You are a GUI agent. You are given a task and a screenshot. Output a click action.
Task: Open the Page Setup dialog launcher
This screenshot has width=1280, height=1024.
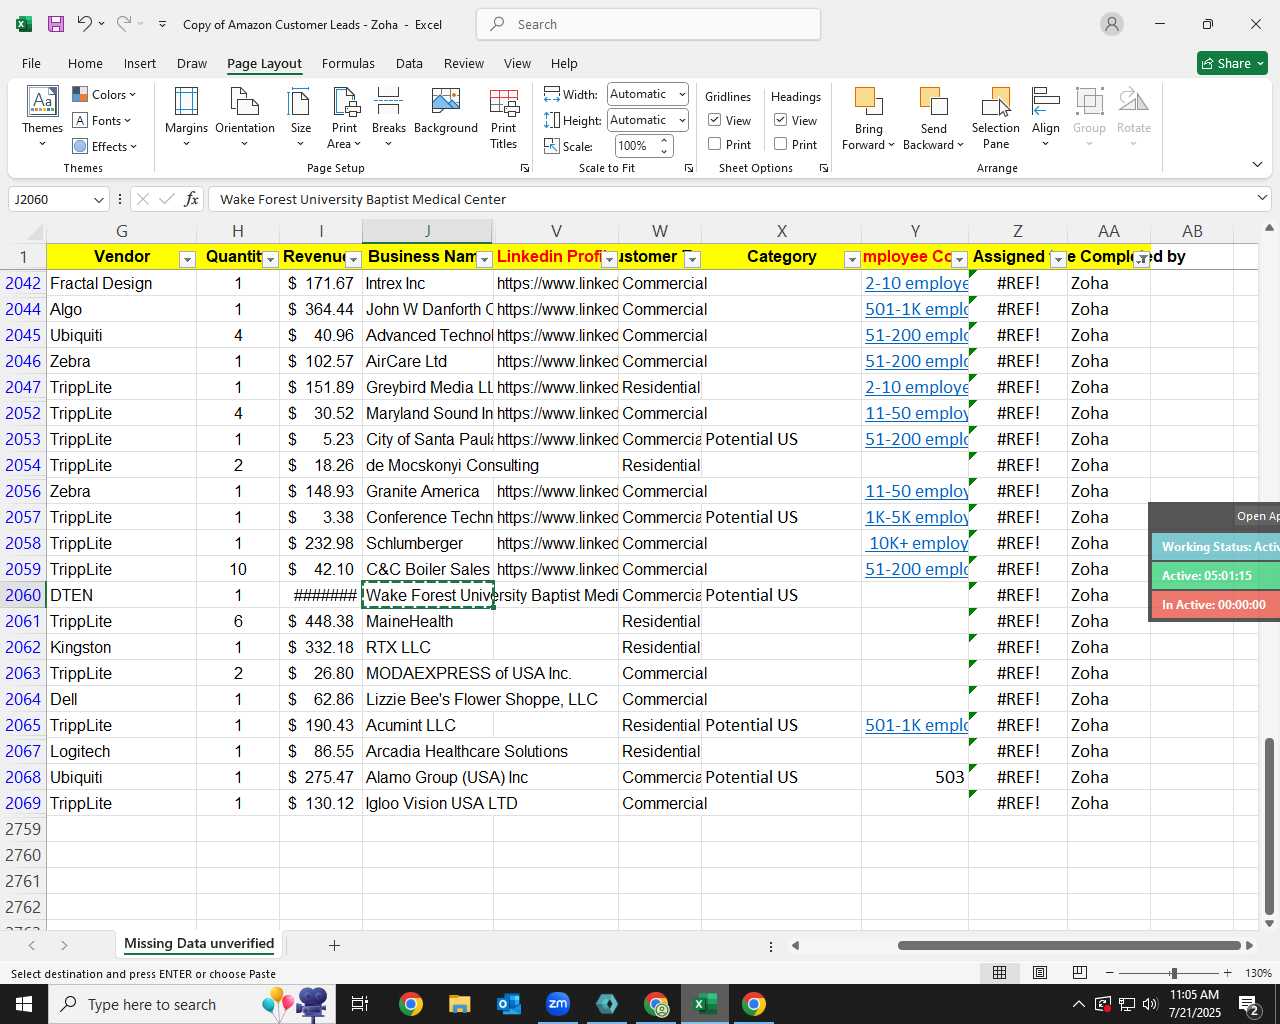pos(525,169)
